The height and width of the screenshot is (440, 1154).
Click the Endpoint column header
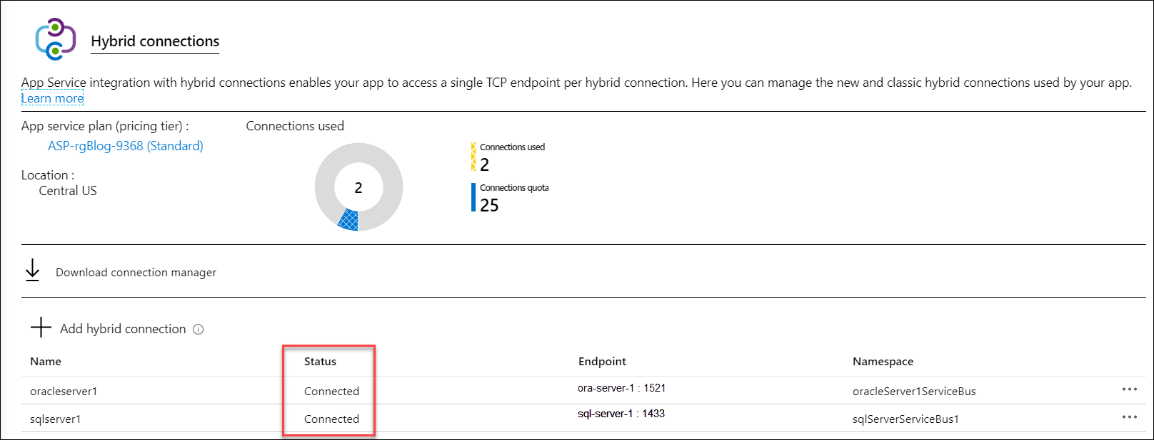pos(602,361)
